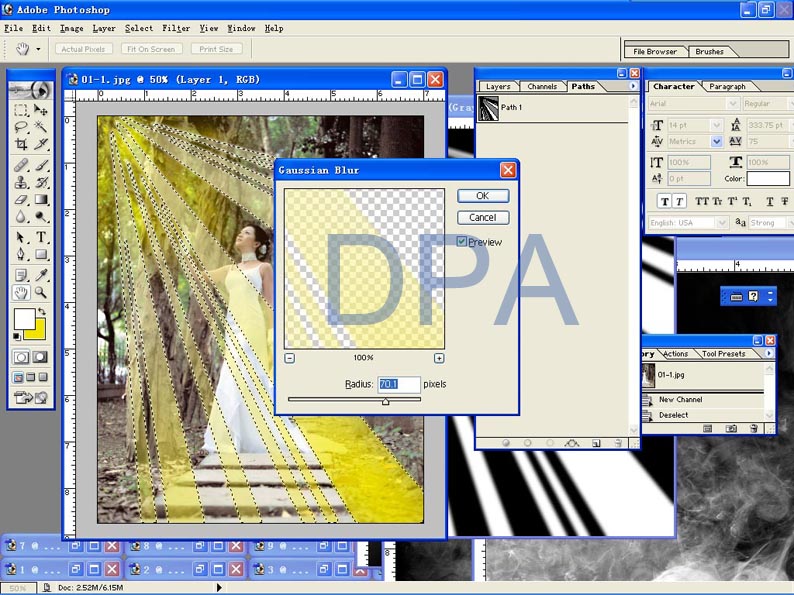Click the Radius slider handle

pyautogui.click(x=385, y=401)
